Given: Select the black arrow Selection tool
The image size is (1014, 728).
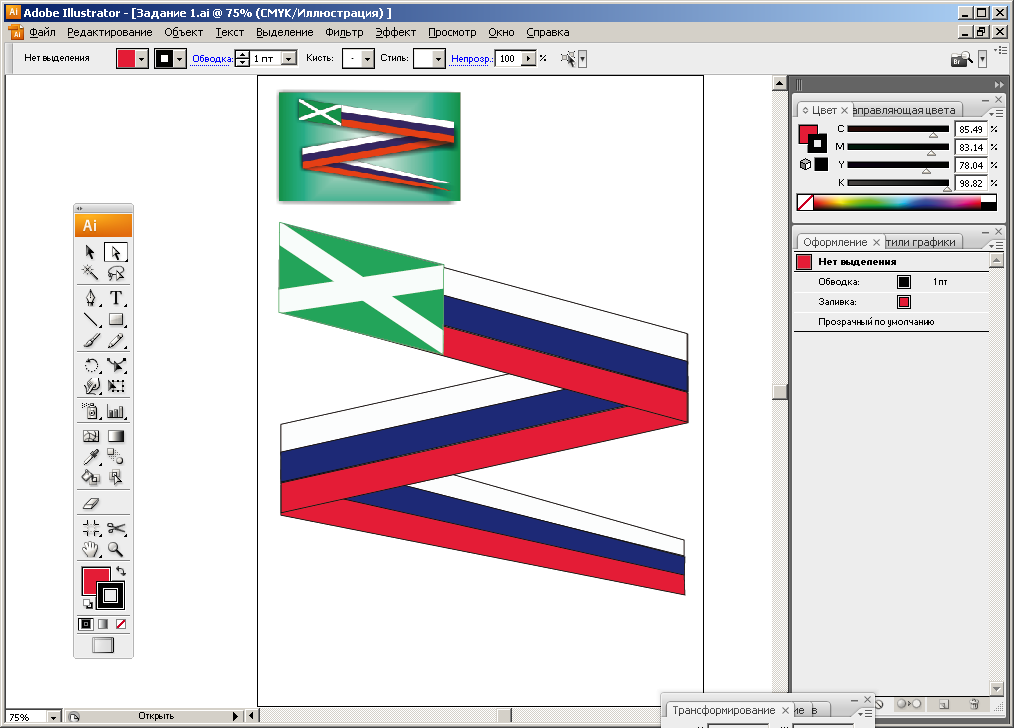Looking at the screenshot, I should coord(91,252).
